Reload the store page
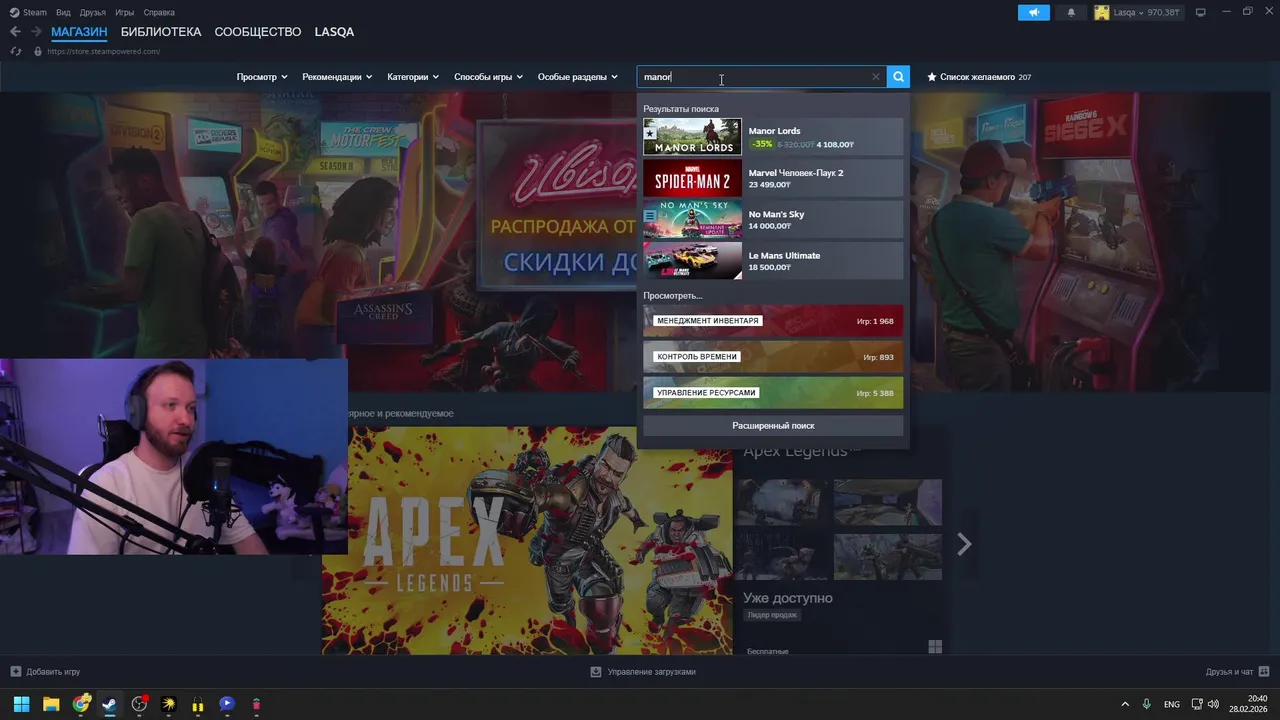This screenshot has height=720, width=1280. click(x=15, y=51)
